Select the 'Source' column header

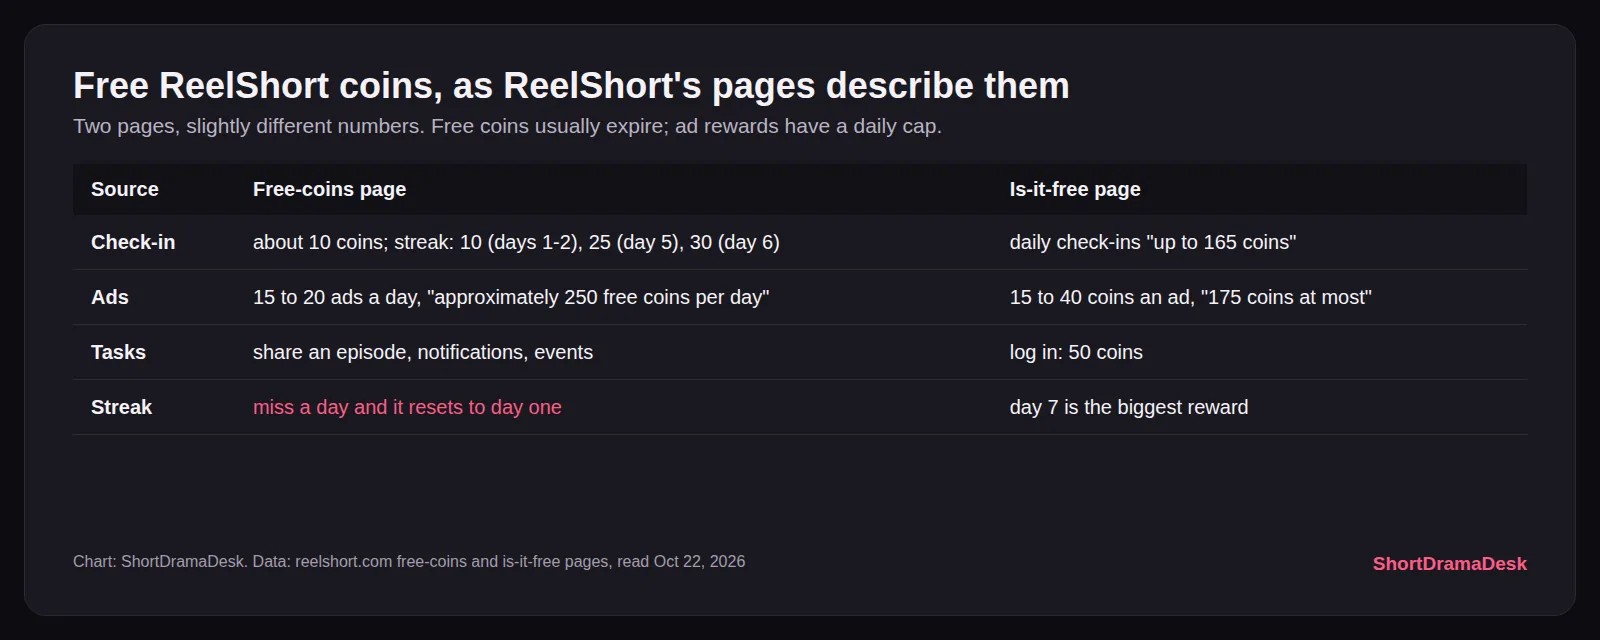tap(125, 189)
